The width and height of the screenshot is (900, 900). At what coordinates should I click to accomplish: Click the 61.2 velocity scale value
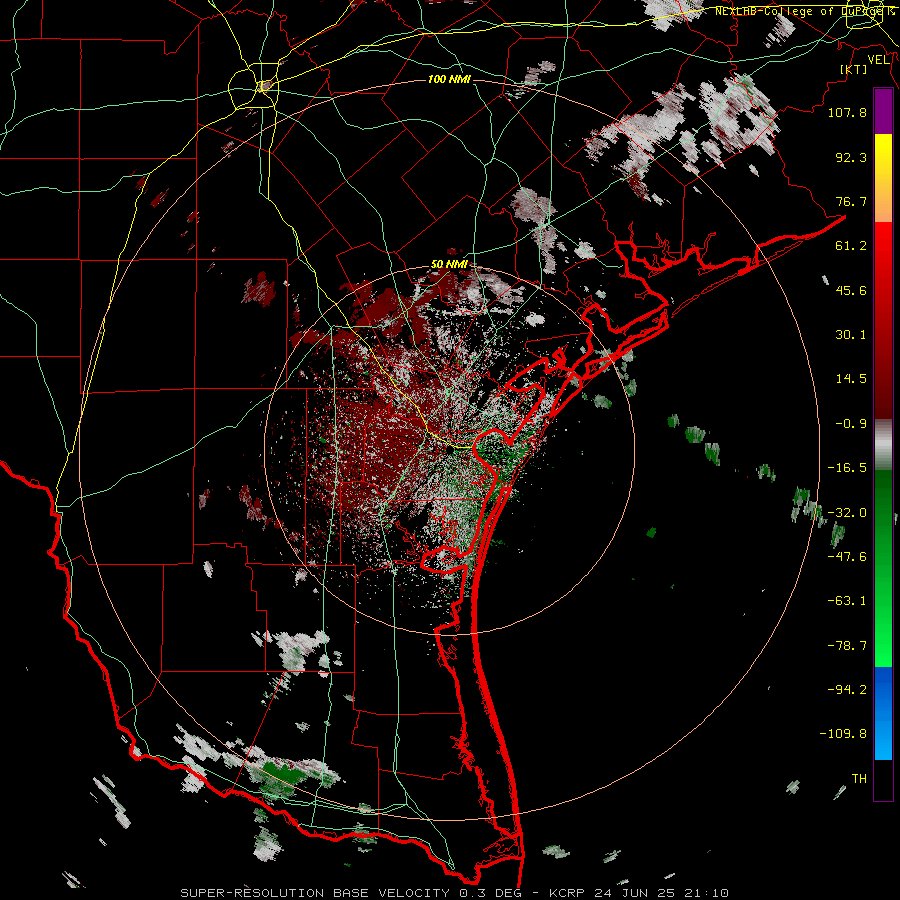click(851, 246)
